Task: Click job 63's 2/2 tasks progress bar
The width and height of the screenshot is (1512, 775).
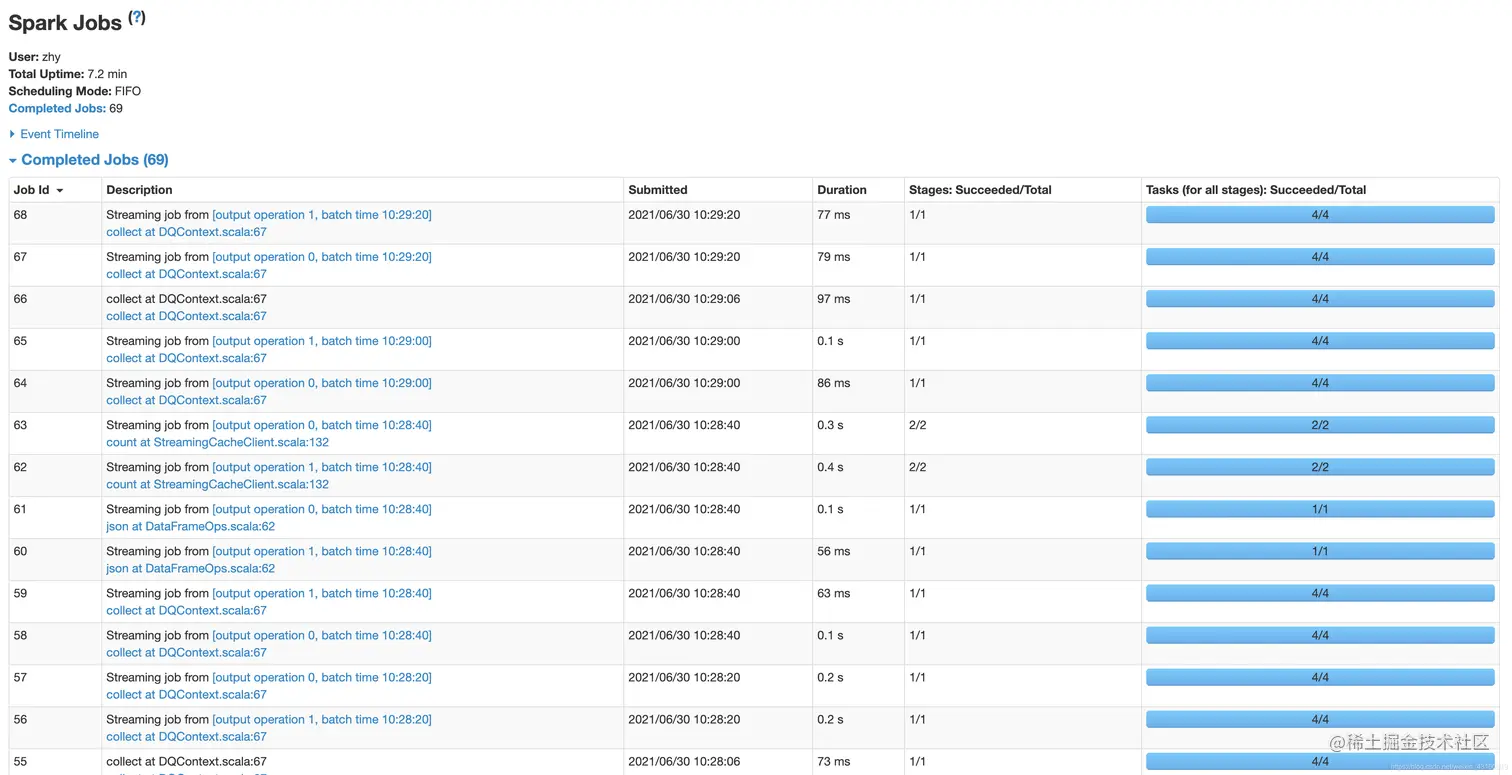Action: pos(1320,425)
